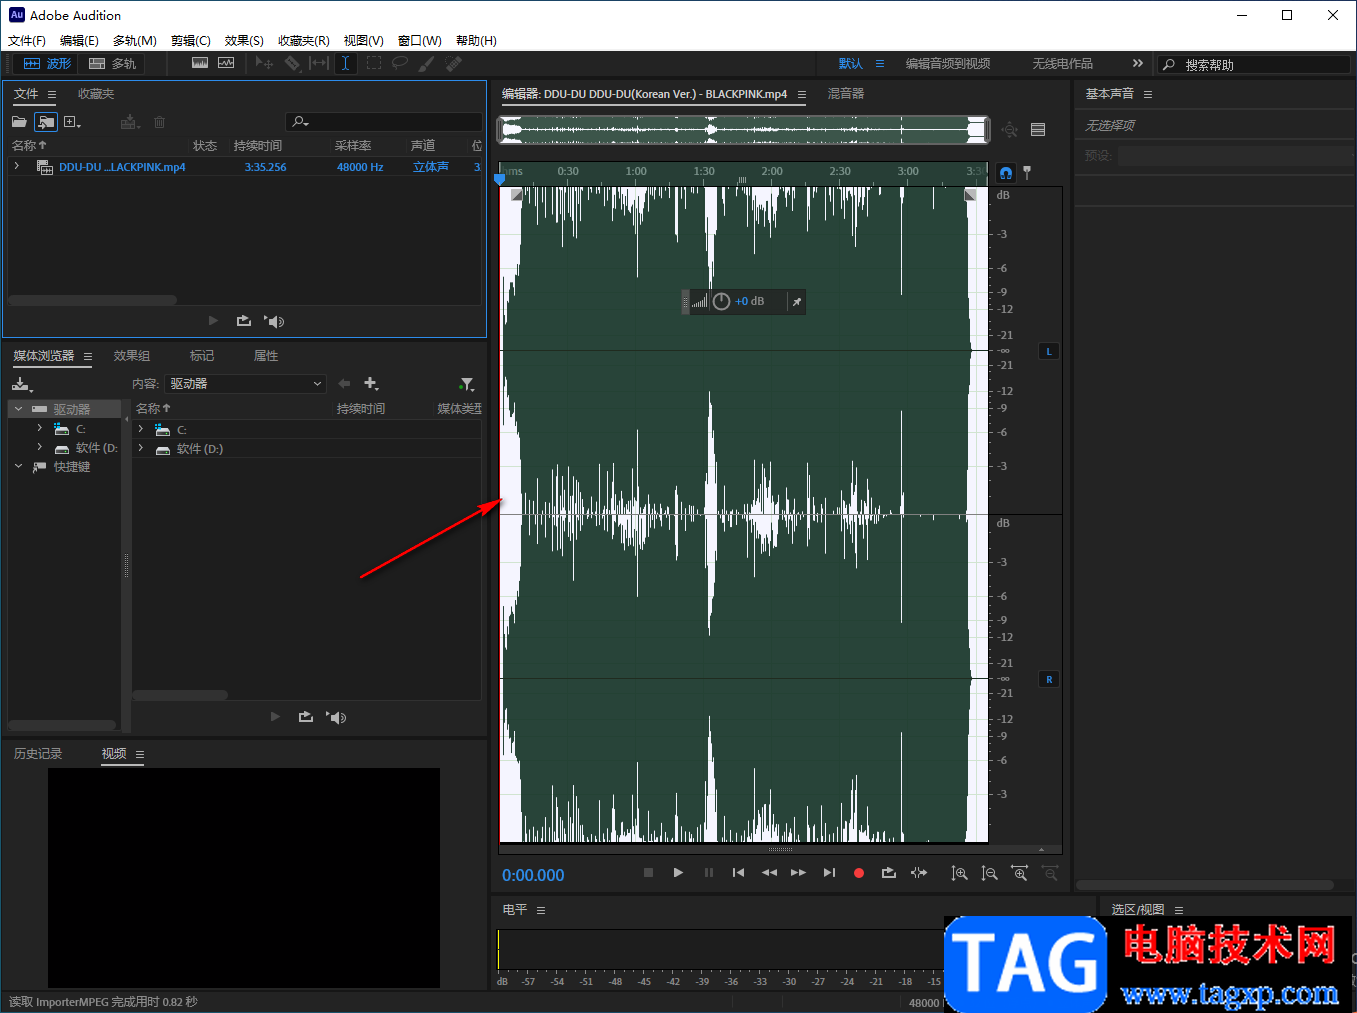Viewport: 1357px width, 1013px height.
Task: Toggle snapping magnet icon above ruler
Action: pos(1006,173)
